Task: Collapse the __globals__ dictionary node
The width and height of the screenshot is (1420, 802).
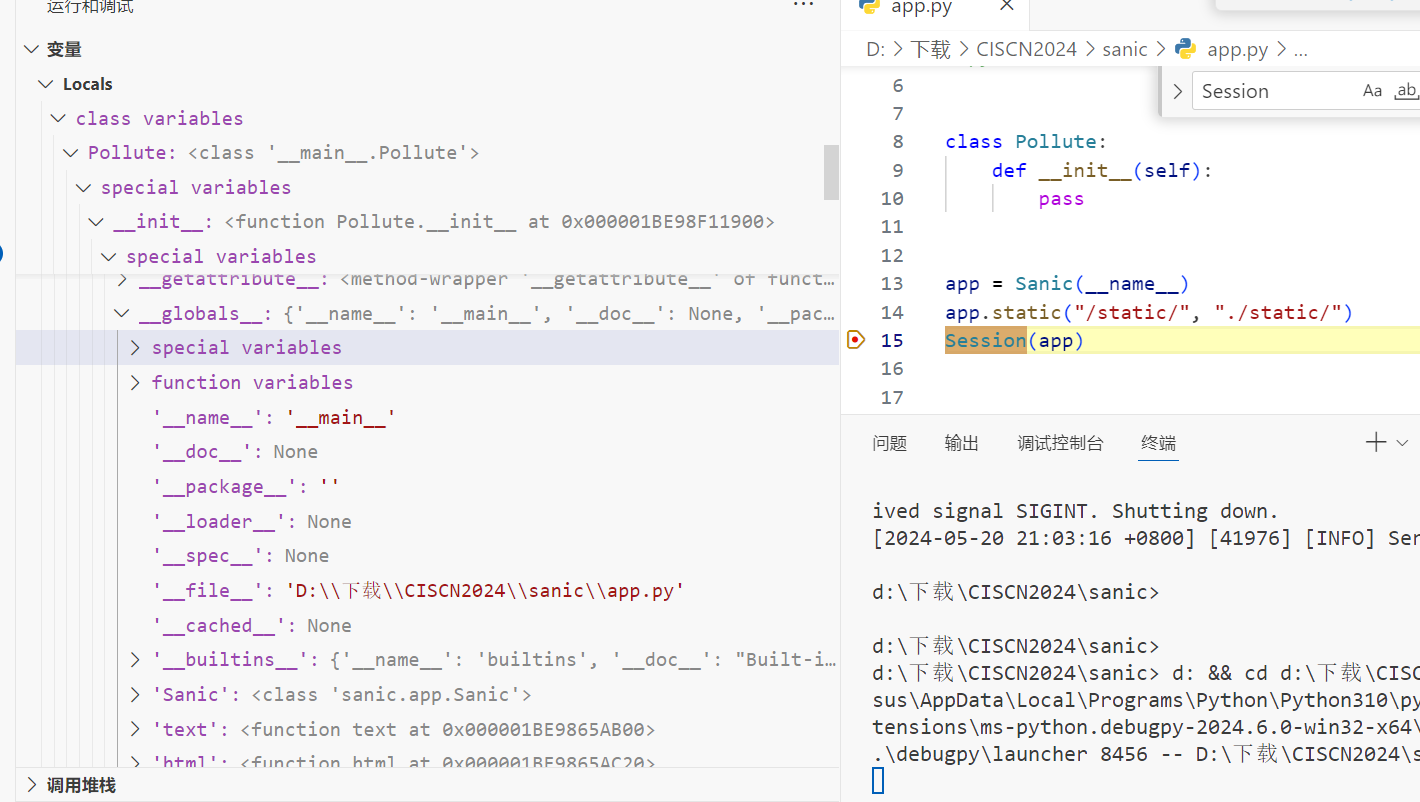Action: pyautogui.click(x=122, y=314)
